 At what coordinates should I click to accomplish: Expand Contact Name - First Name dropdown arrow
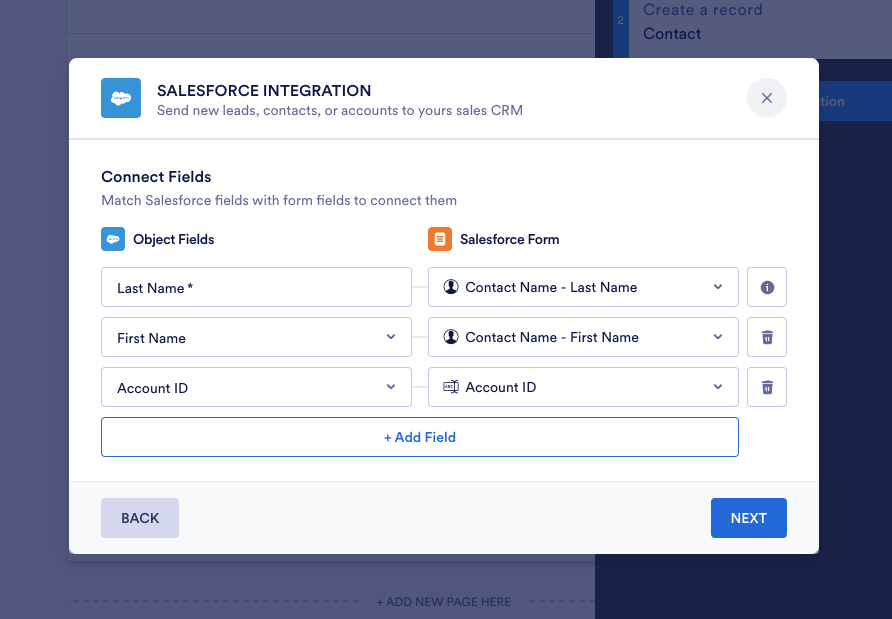[718, 337]
